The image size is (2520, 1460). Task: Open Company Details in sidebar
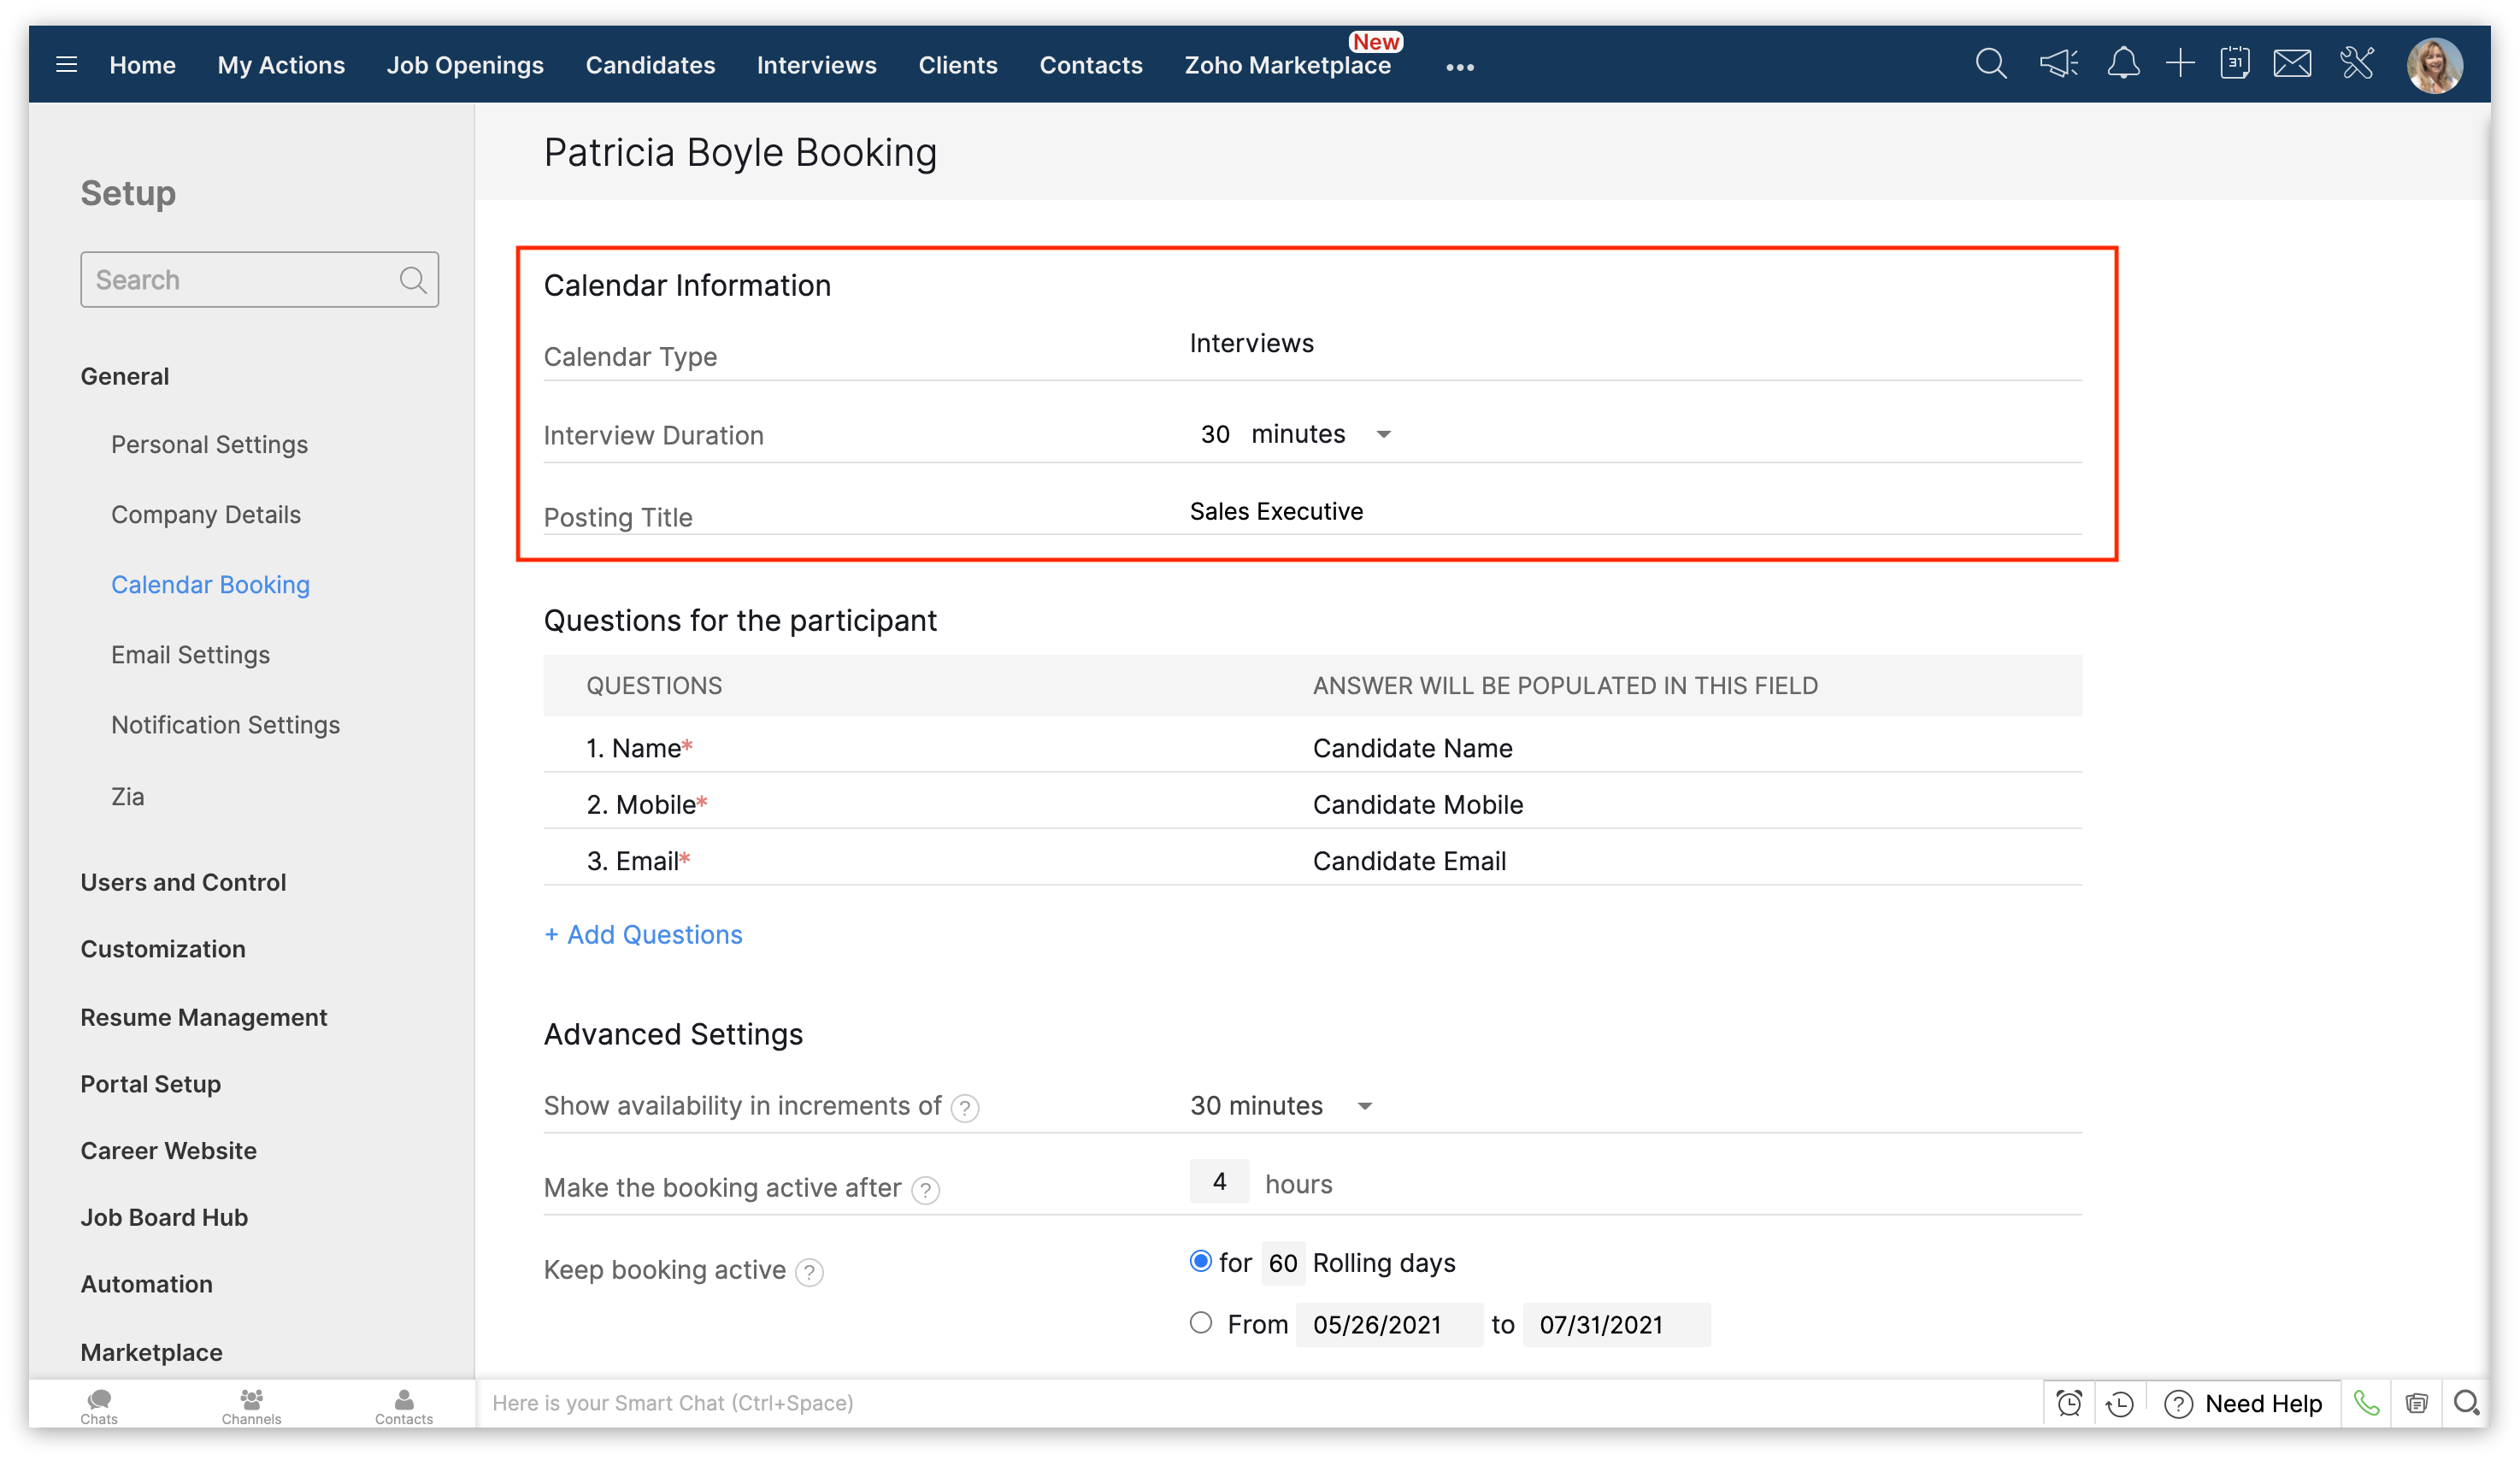point(205,514)
